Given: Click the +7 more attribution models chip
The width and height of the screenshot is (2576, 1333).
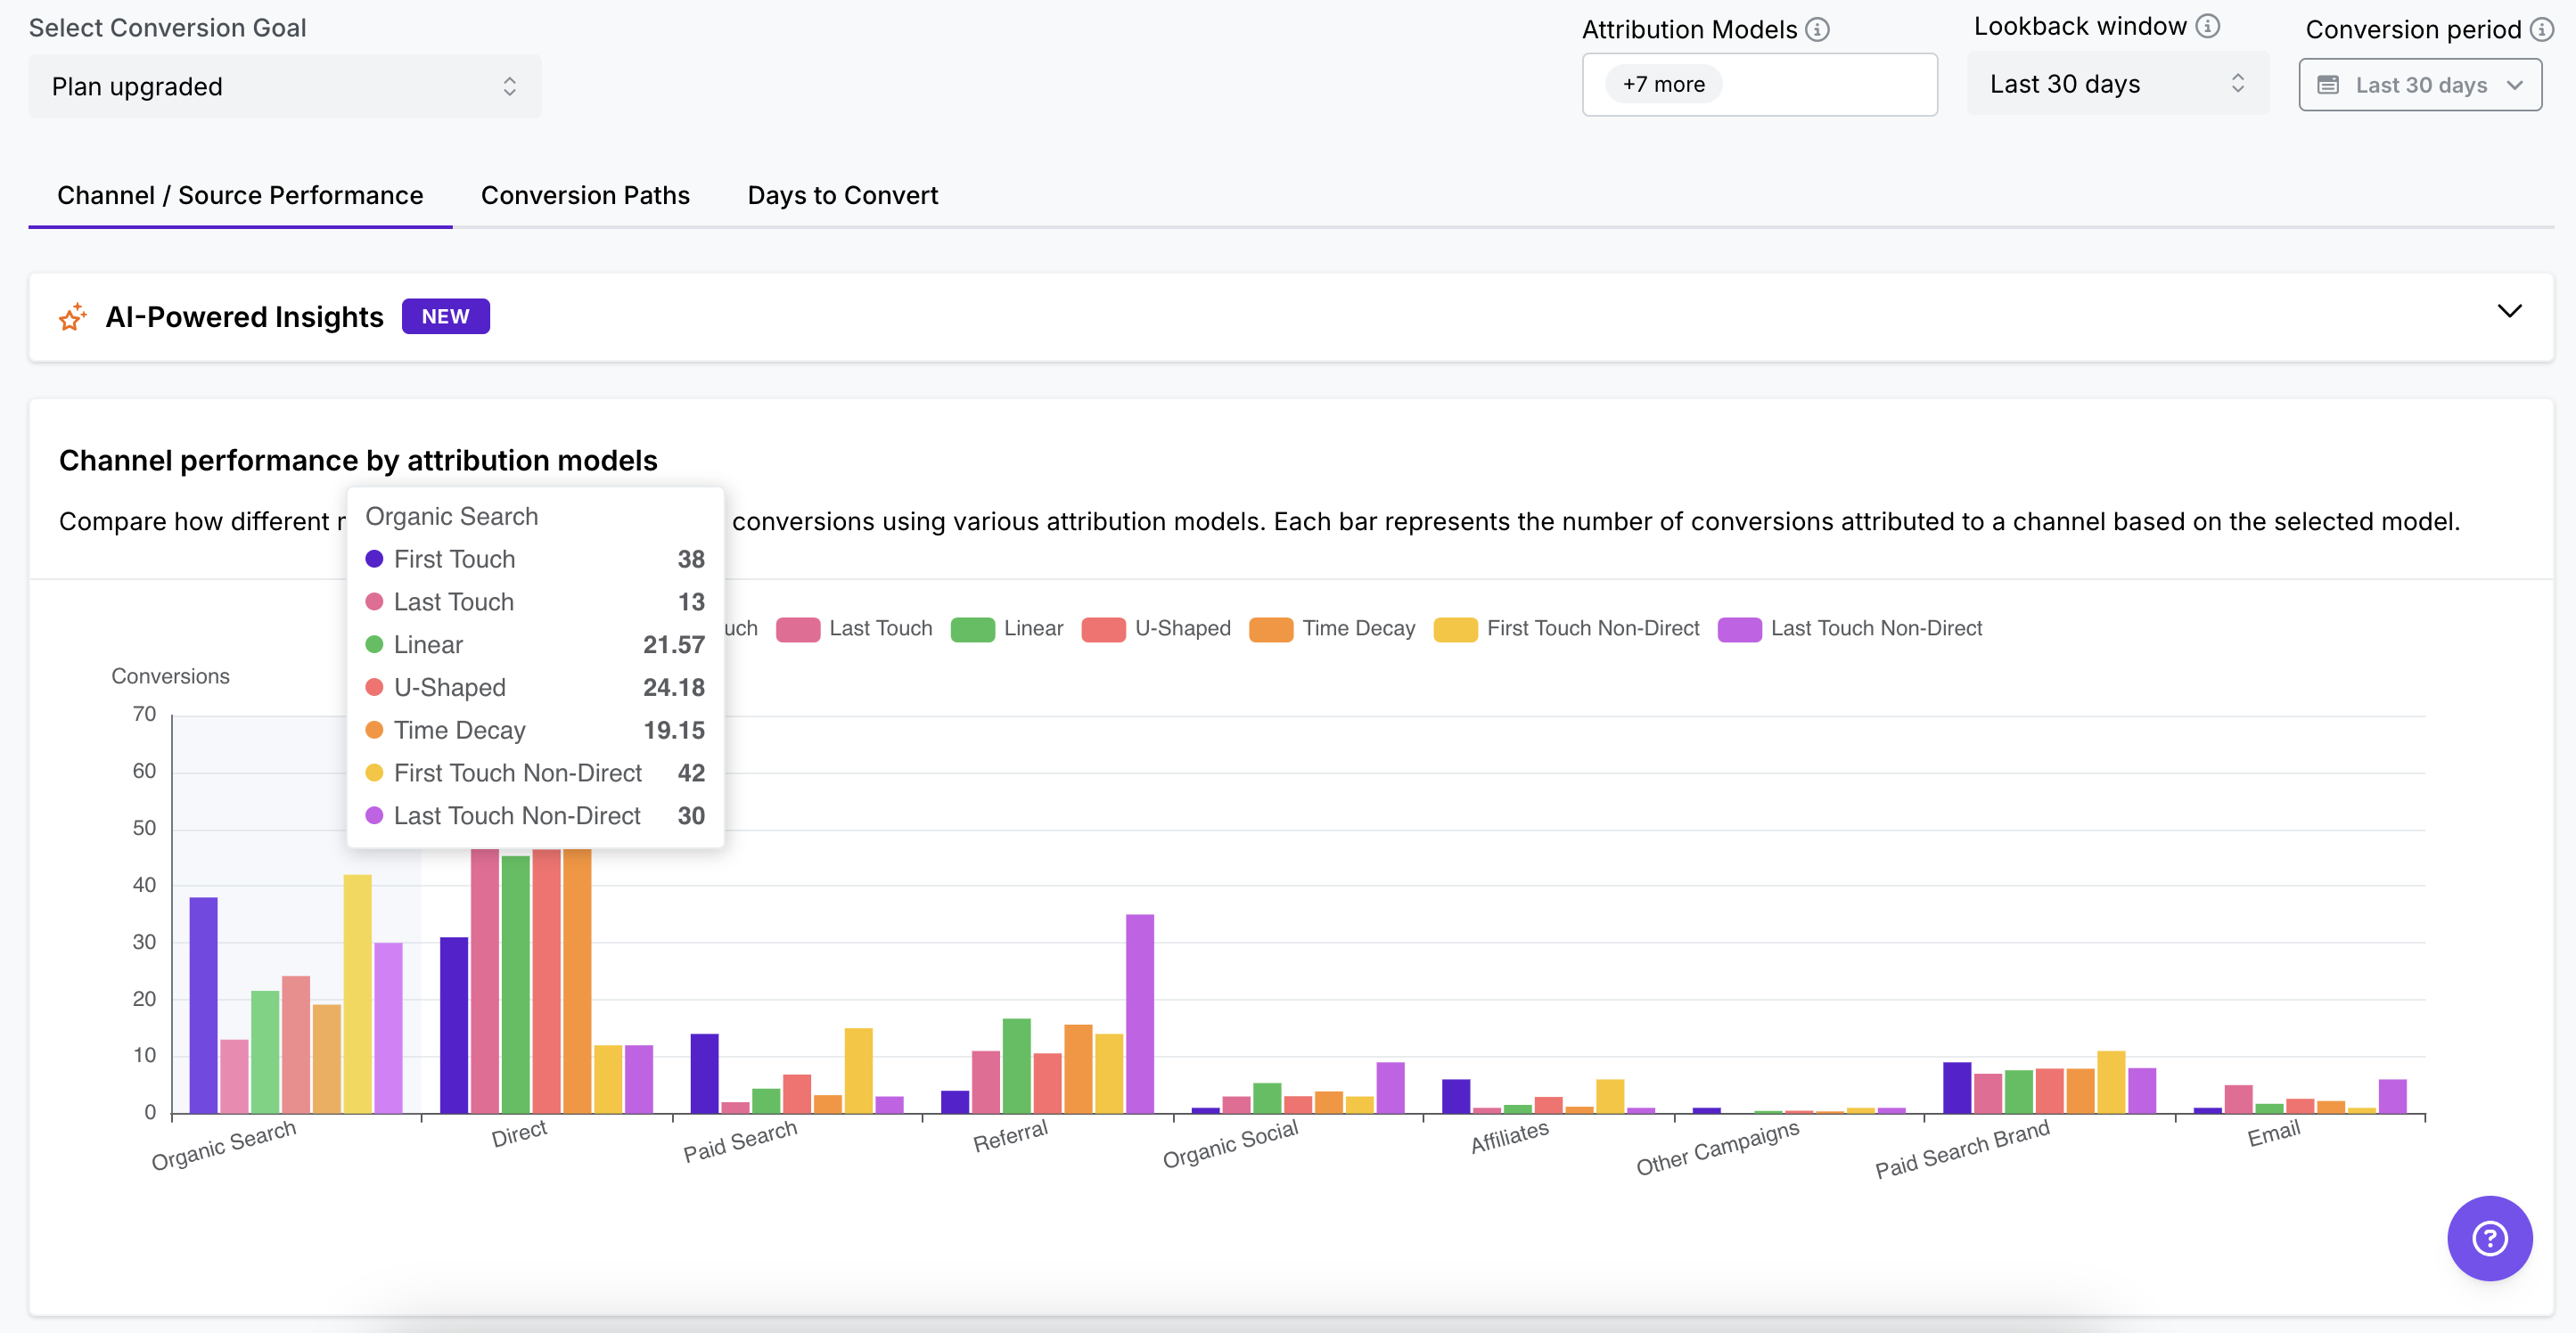Looking at the screenshot, I should click(x=1663, y=84).
